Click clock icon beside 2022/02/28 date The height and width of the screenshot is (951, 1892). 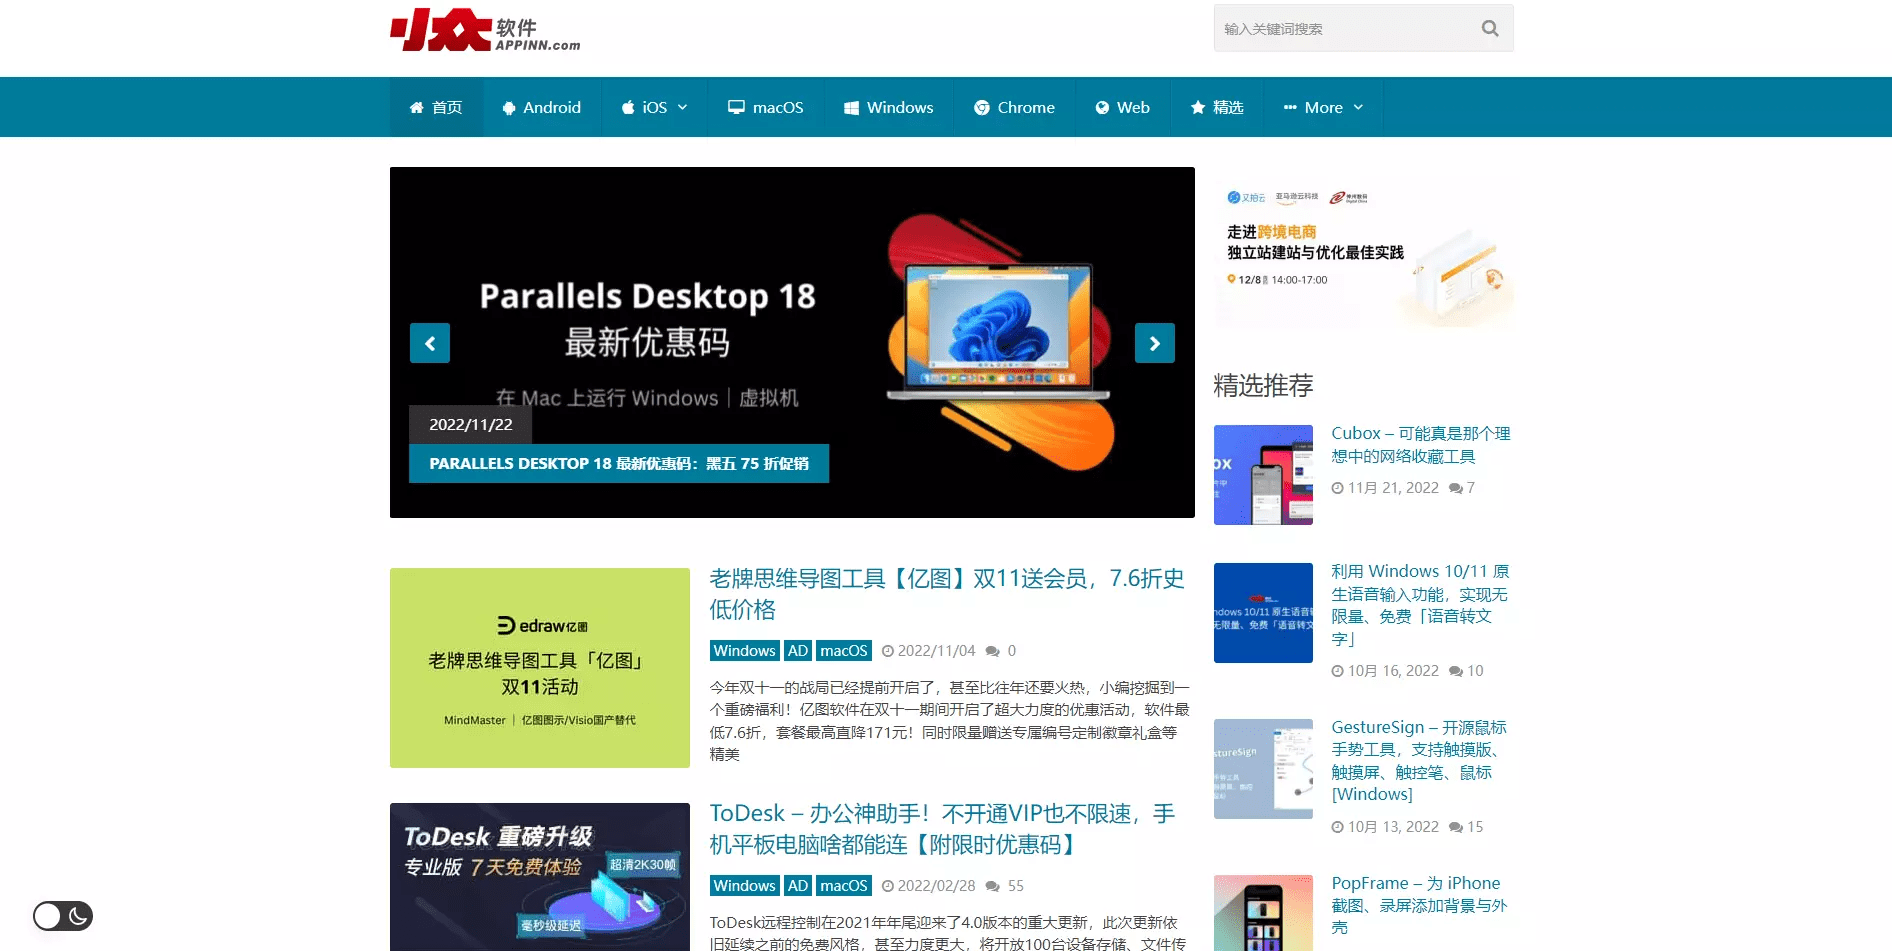point(888,886)
